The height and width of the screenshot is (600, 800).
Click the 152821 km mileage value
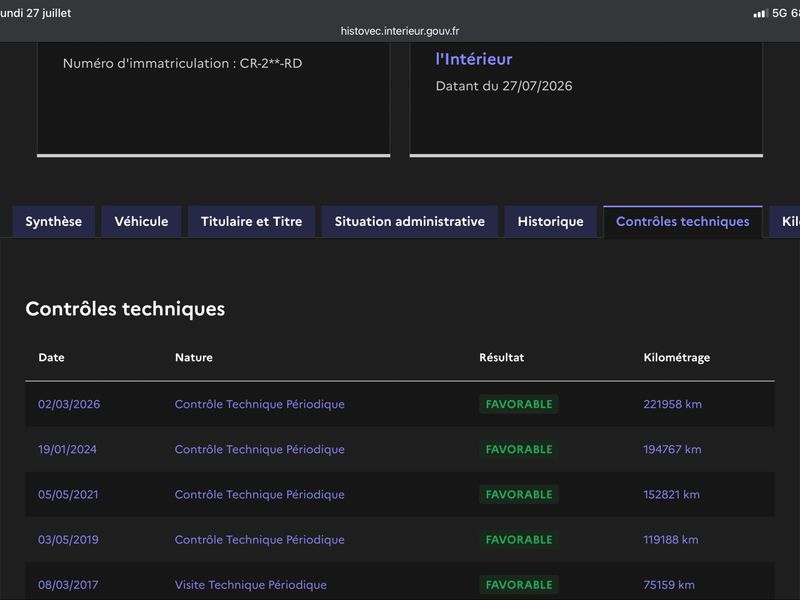click(x=671, y=494)
